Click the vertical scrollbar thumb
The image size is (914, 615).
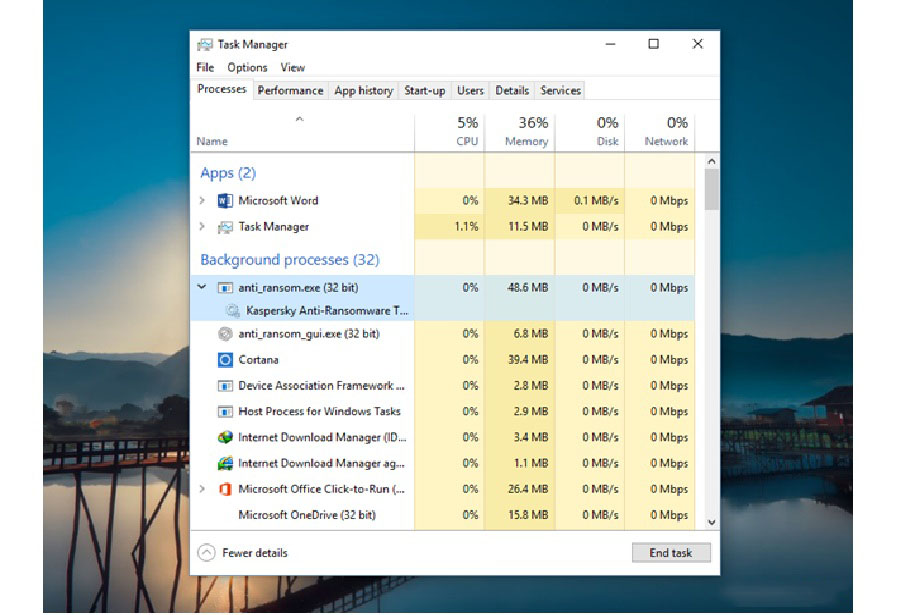coord(711,189)
